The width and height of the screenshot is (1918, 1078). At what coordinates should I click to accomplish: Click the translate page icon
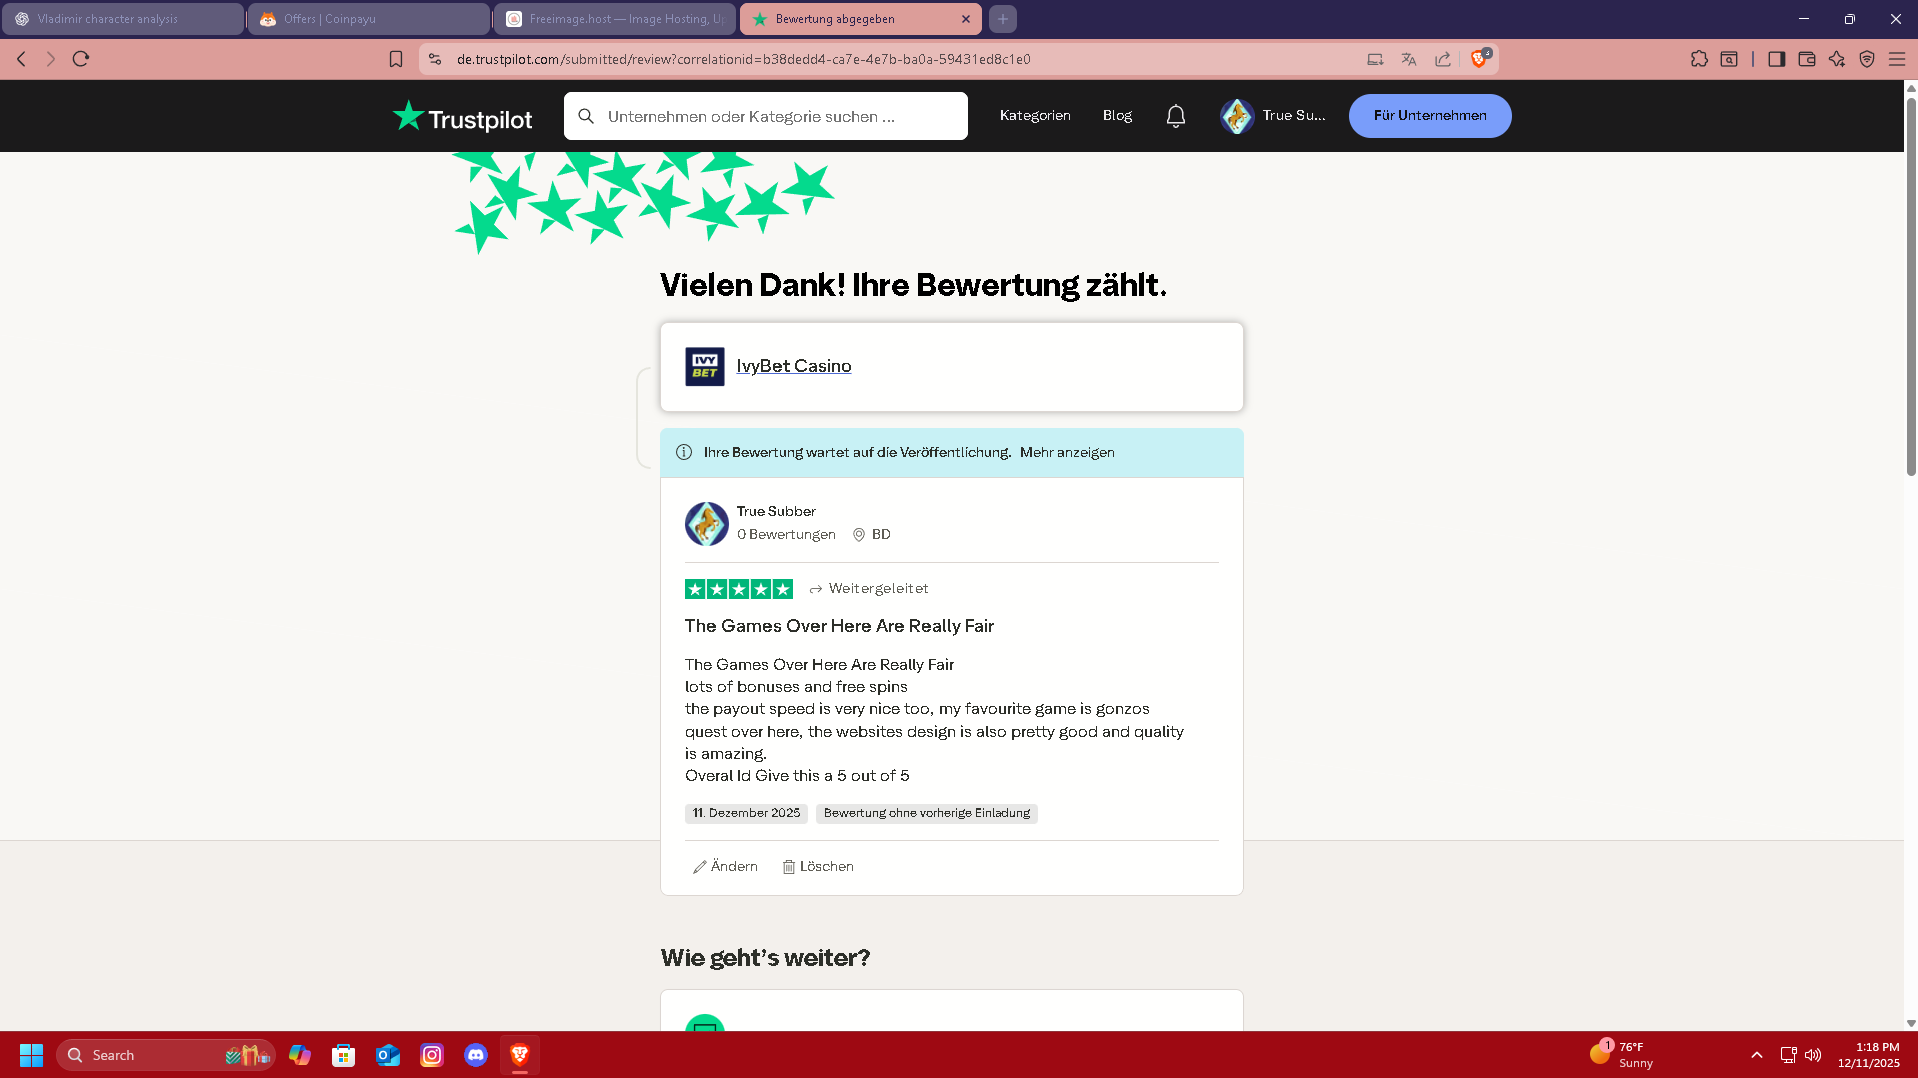point(1409,59)
